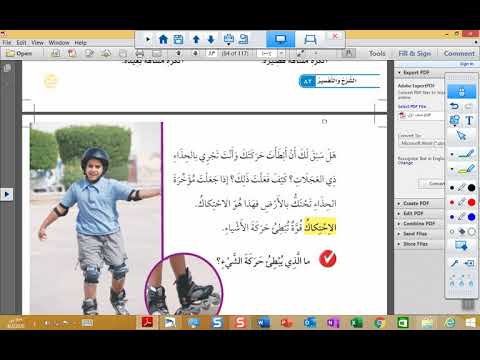
Task: Open the zoom level dropdown arrow
Action: coord(281,53)
